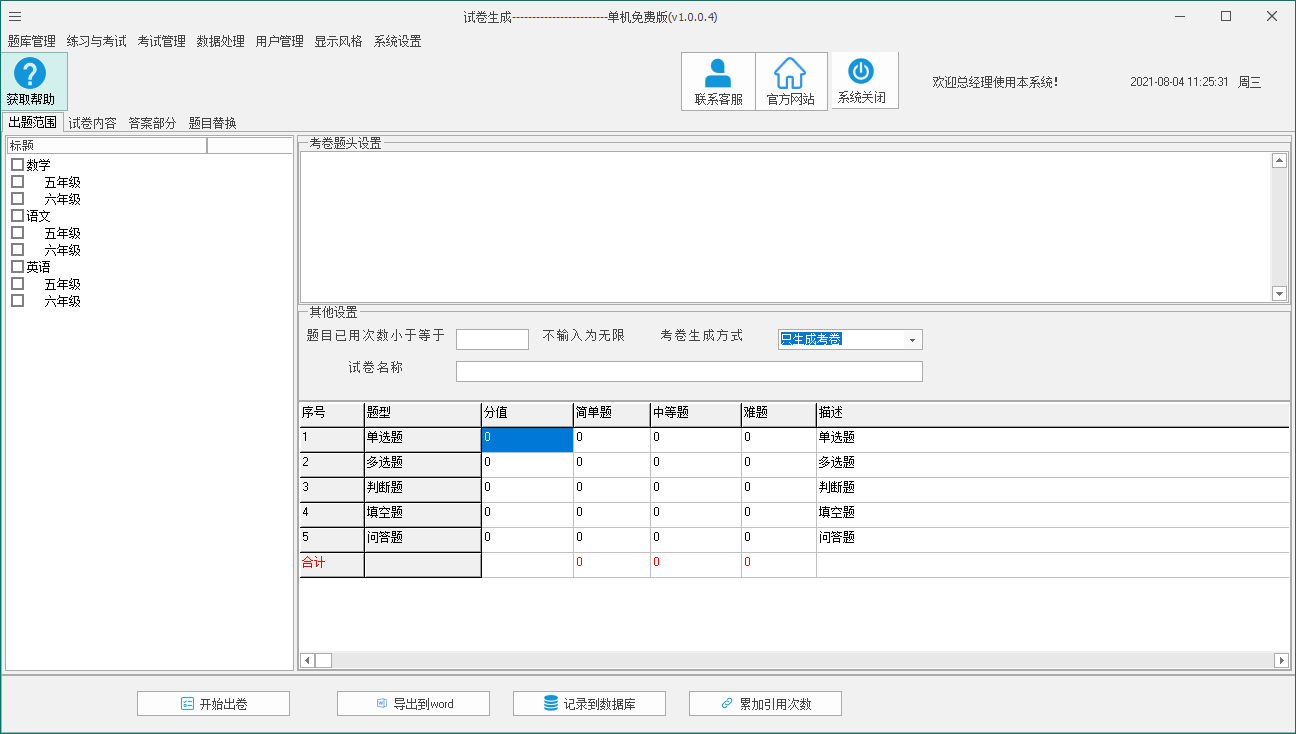Click the 累加引用次数 button
Screen dimensions: 1296x734
point(765,703)
